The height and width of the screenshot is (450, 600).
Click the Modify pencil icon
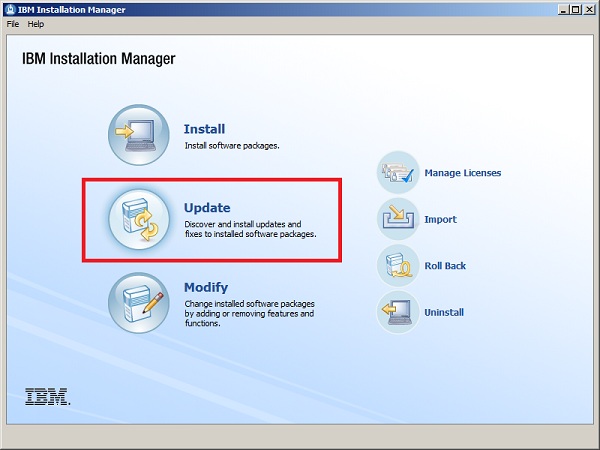tap(139, 303)
